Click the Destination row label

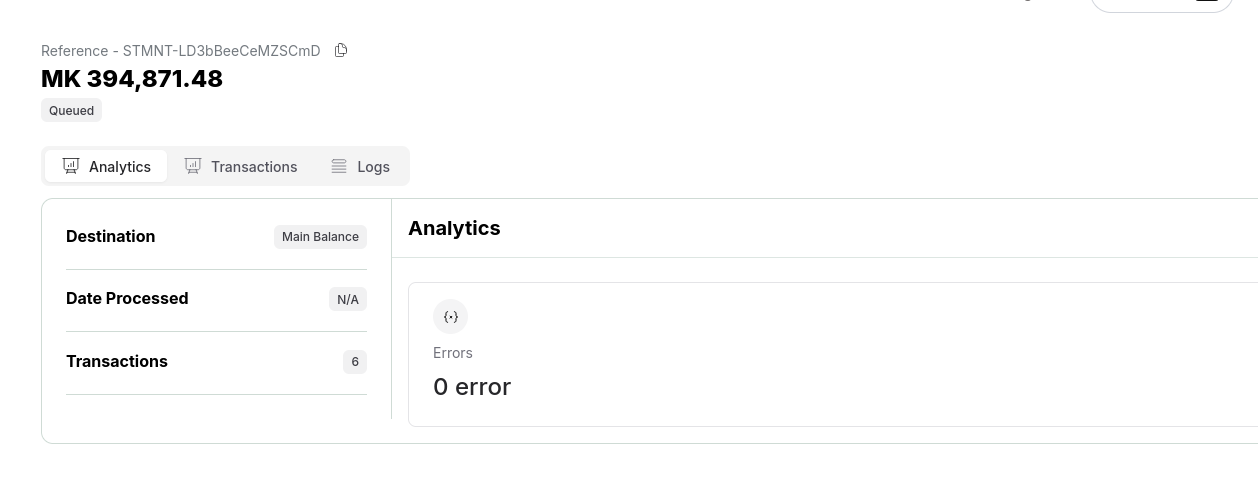(111, 237)
